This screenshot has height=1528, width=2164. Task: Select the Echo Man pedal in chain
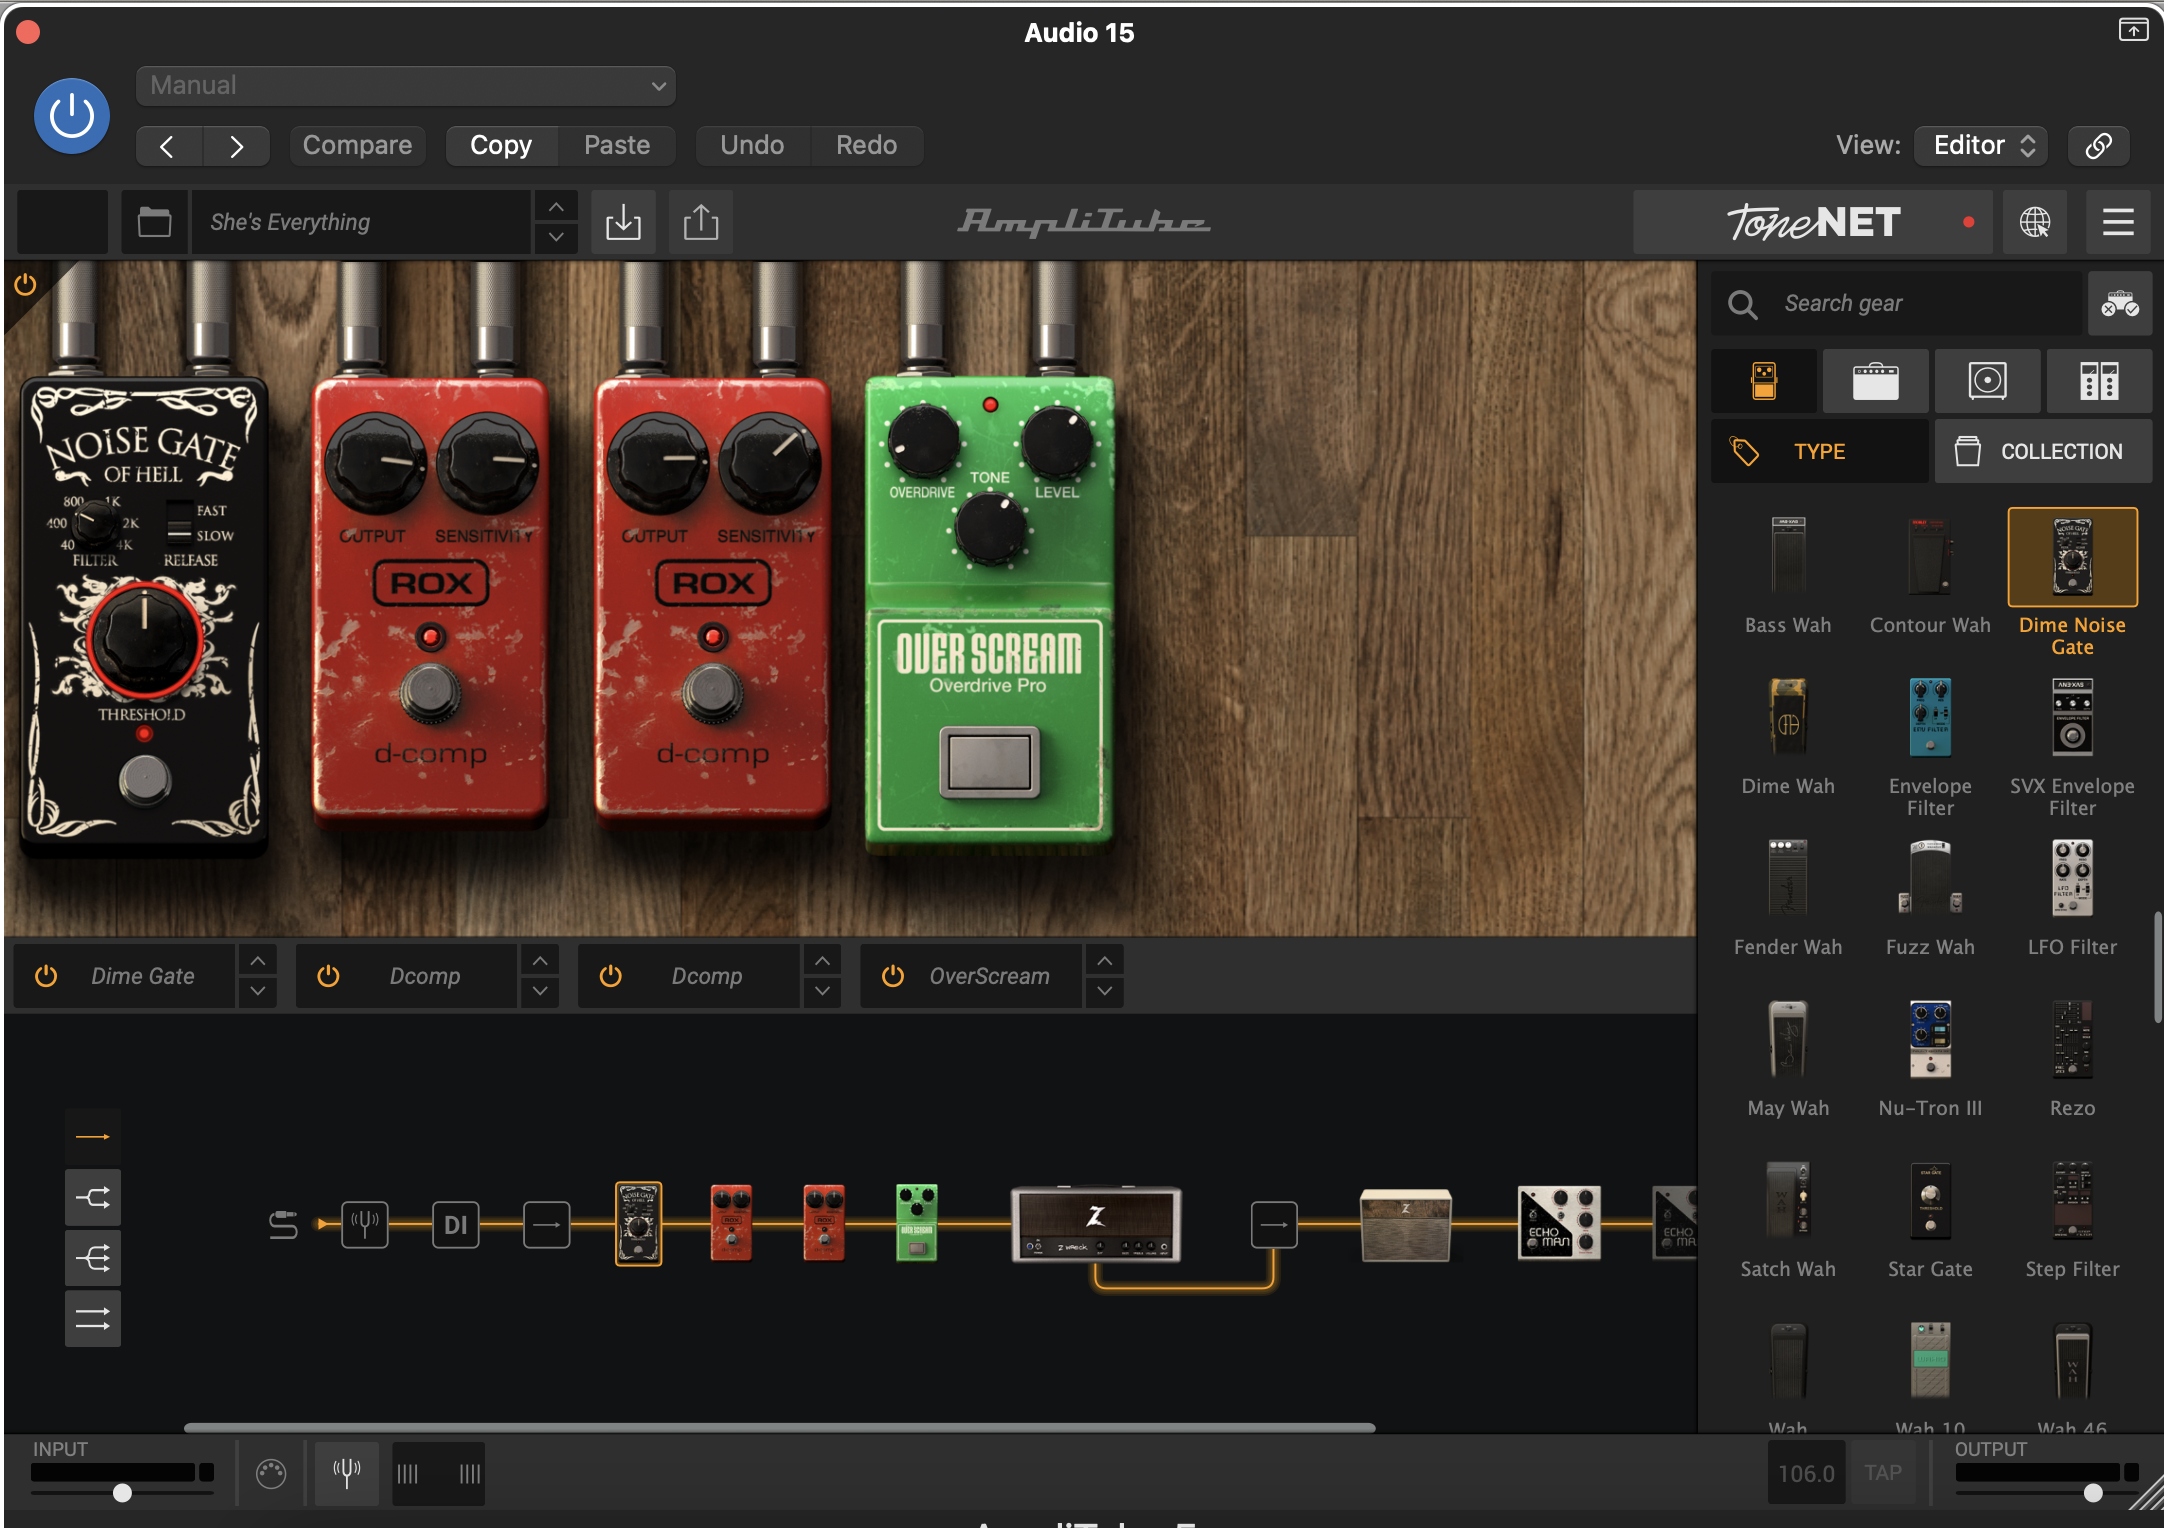1559,1224
